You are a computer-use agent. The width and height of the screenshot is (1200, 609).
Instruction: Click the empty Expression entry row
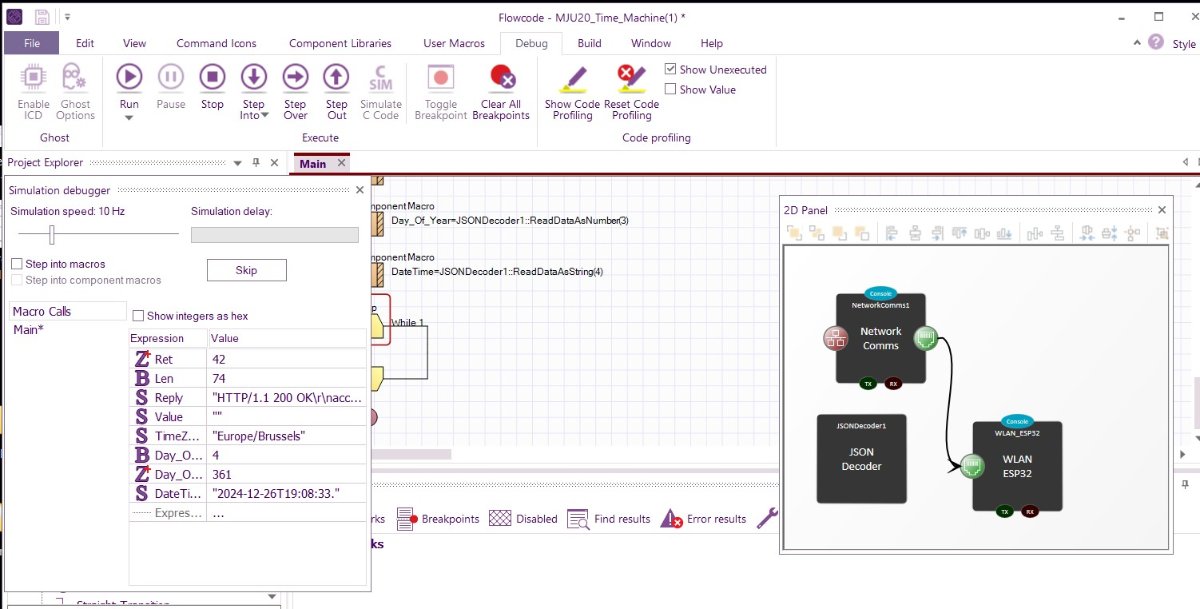click(x=250, y=513)
